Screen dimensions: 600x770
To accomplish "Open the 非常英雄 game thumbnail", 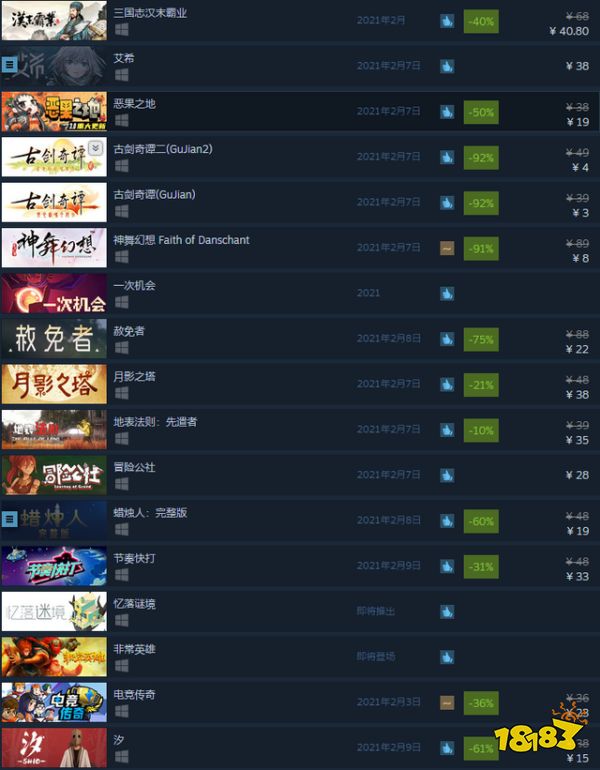I will pos(54,657).
